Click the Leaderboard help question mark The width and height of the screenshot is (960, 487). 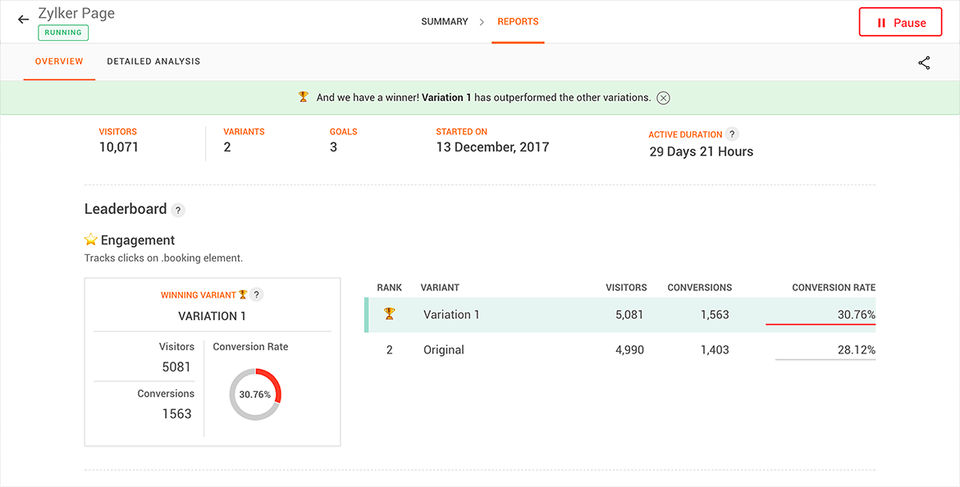(178, 210)
